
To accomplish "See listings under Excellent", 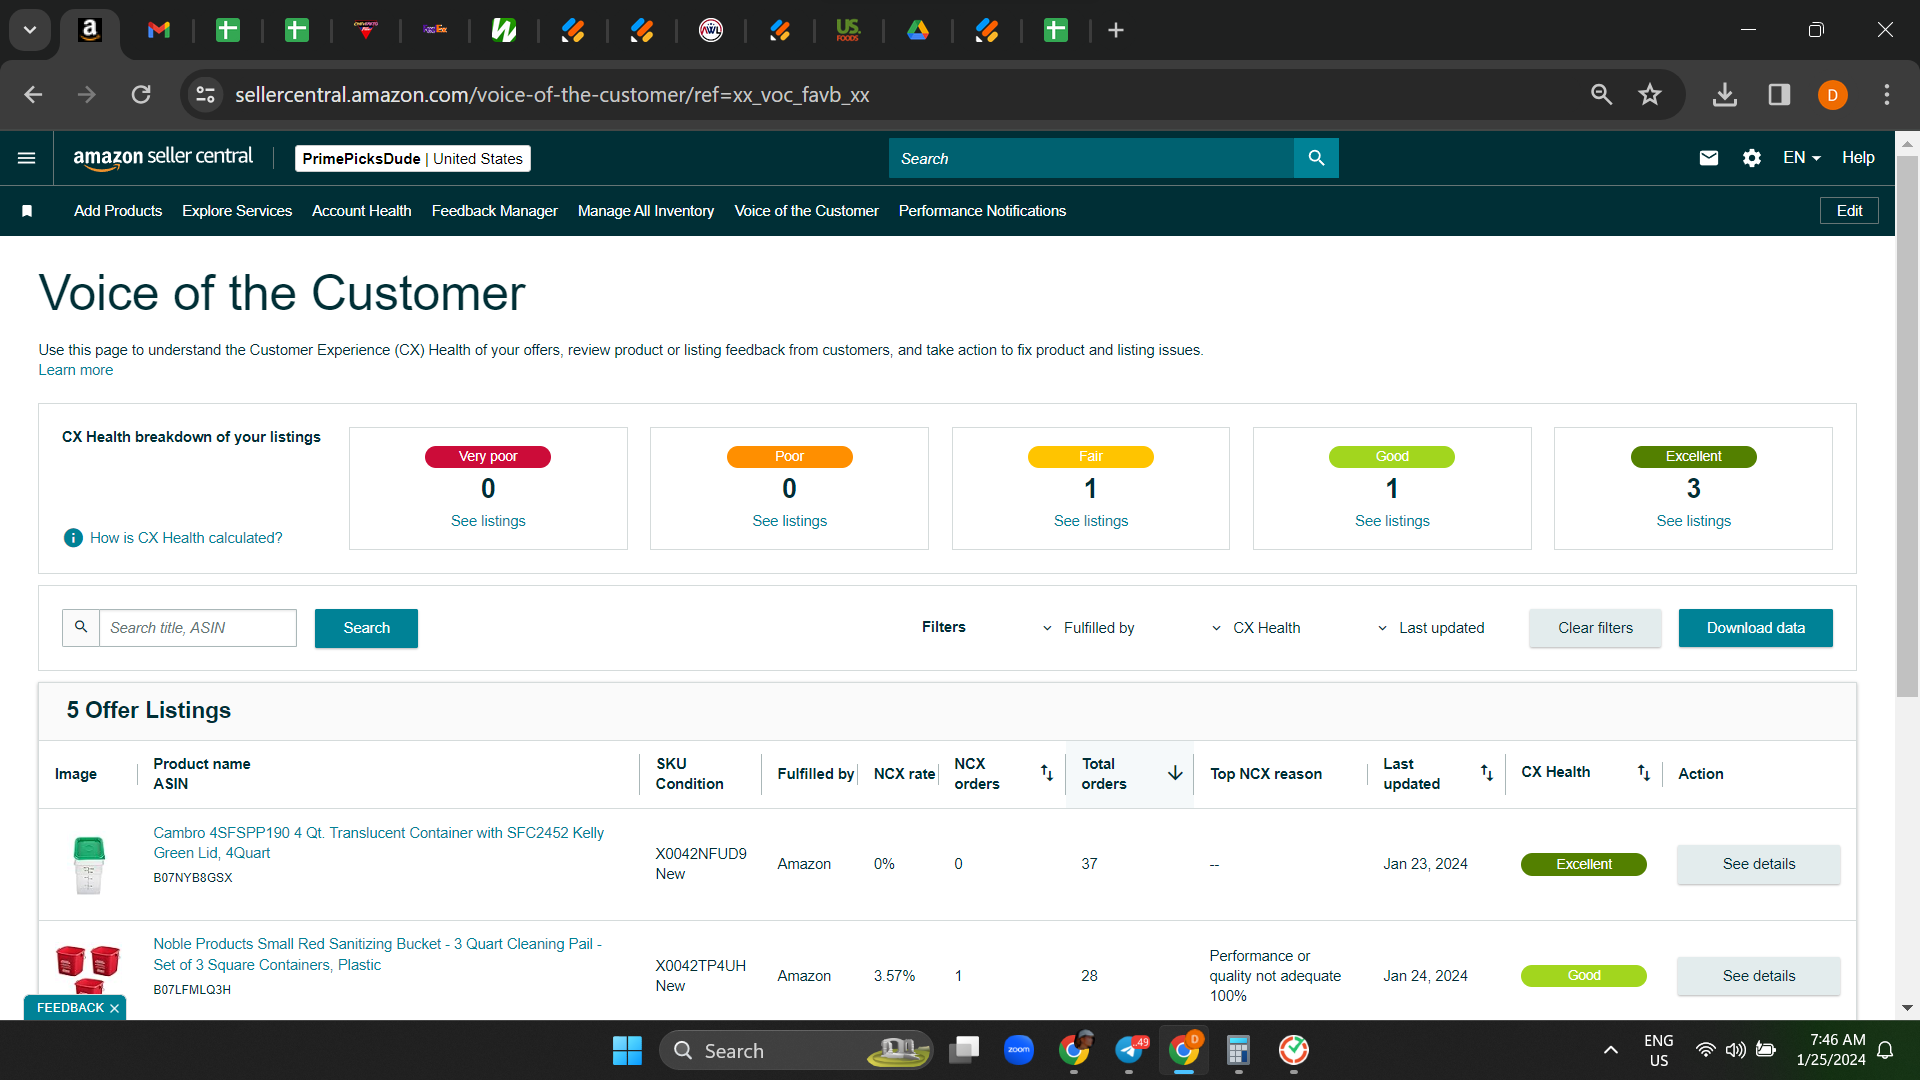I will coord(1693,521).
